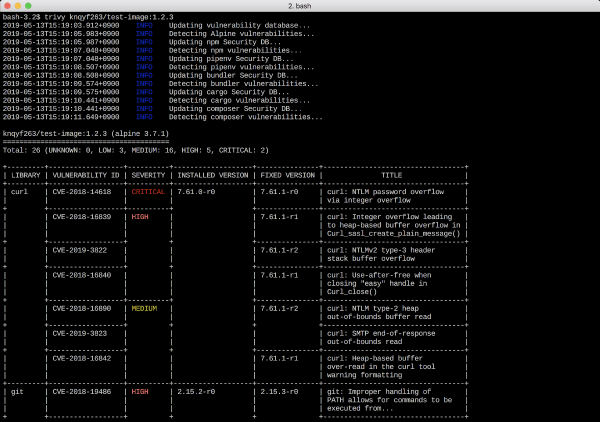Click the LIBRARY column header
This screenshot has width=600, height=422.
click(x=24, y=174)
